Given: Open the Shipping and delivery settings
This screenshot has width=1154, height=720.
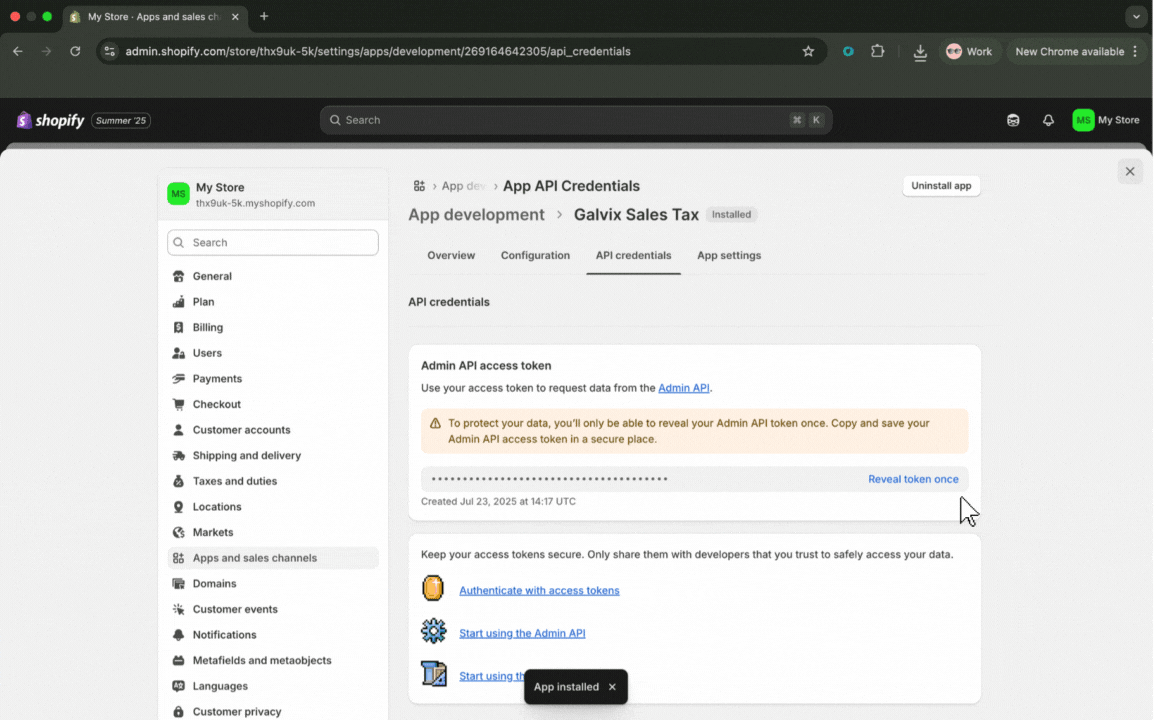Looking at the screenshot, I should (273, 456).
